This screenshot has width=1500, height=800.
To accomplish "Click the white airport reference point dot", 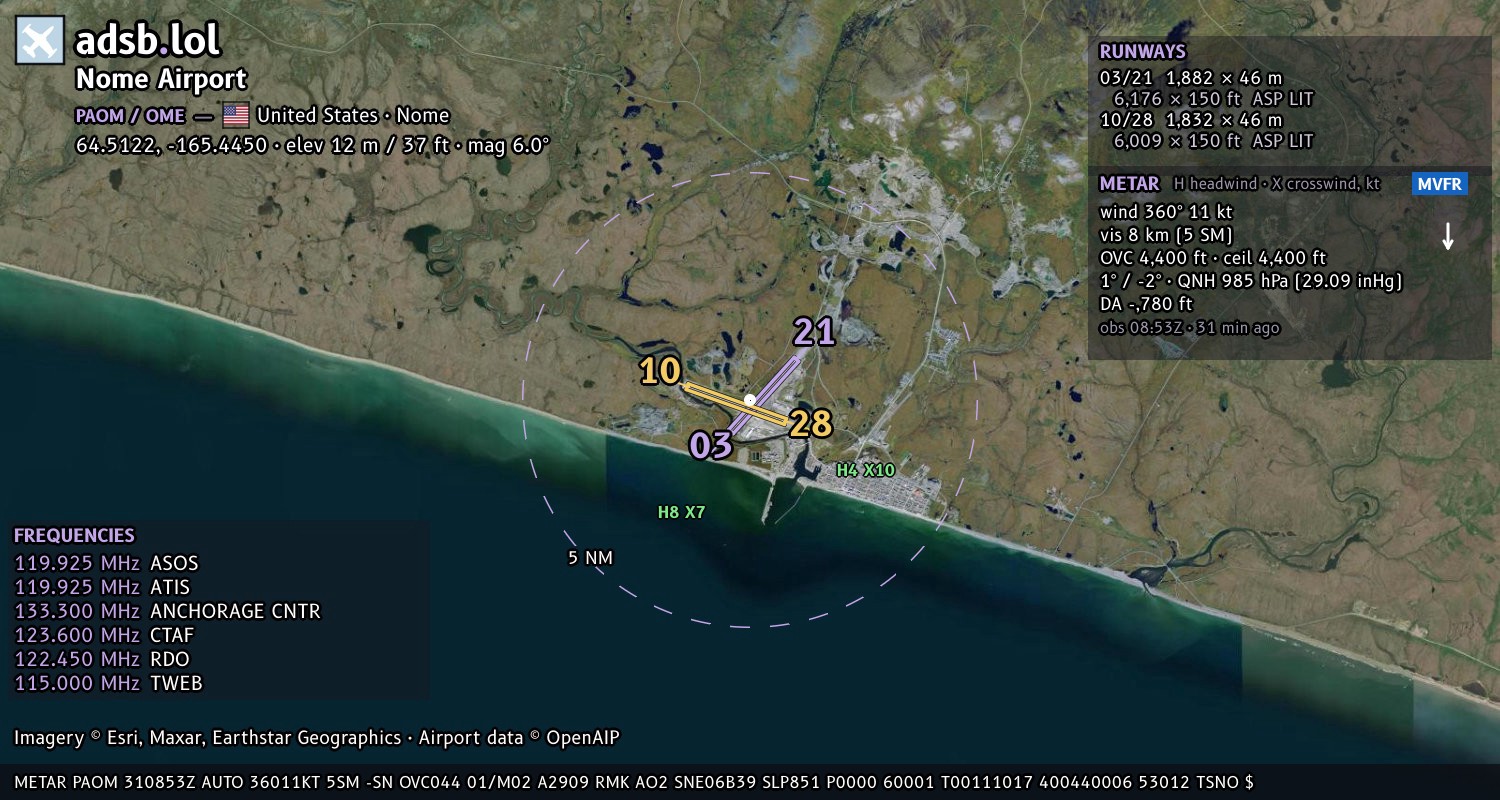I will [x=750, y=399].
